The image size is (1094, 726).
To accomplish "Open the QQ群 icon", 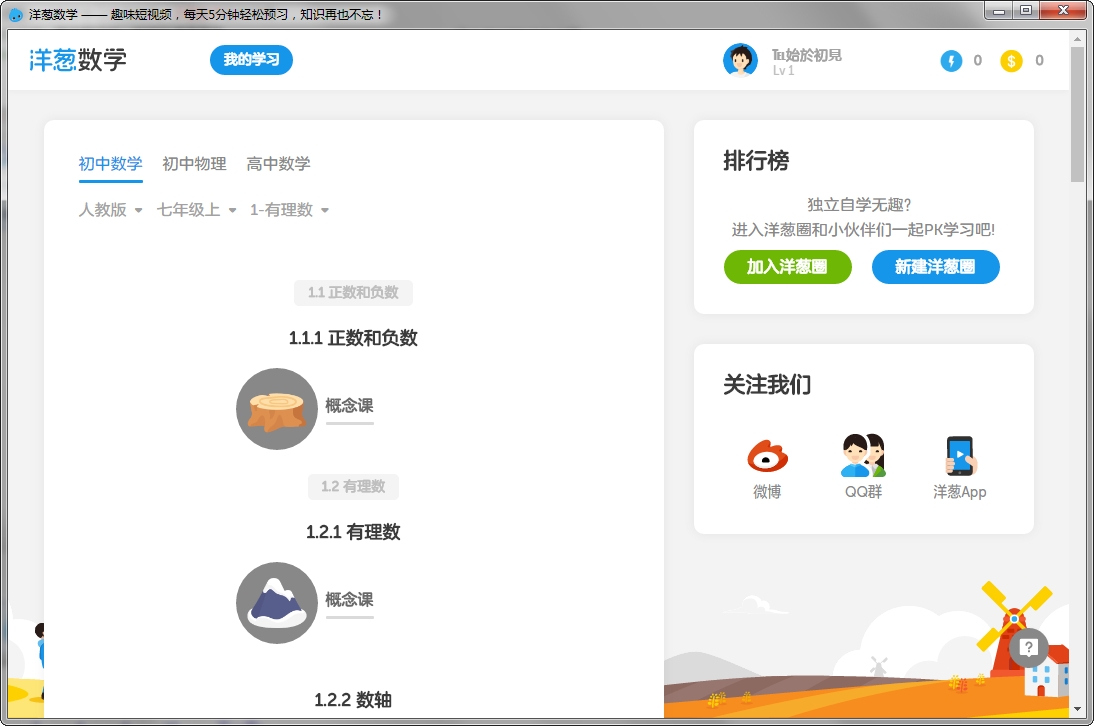I will (x=863, y=456).
